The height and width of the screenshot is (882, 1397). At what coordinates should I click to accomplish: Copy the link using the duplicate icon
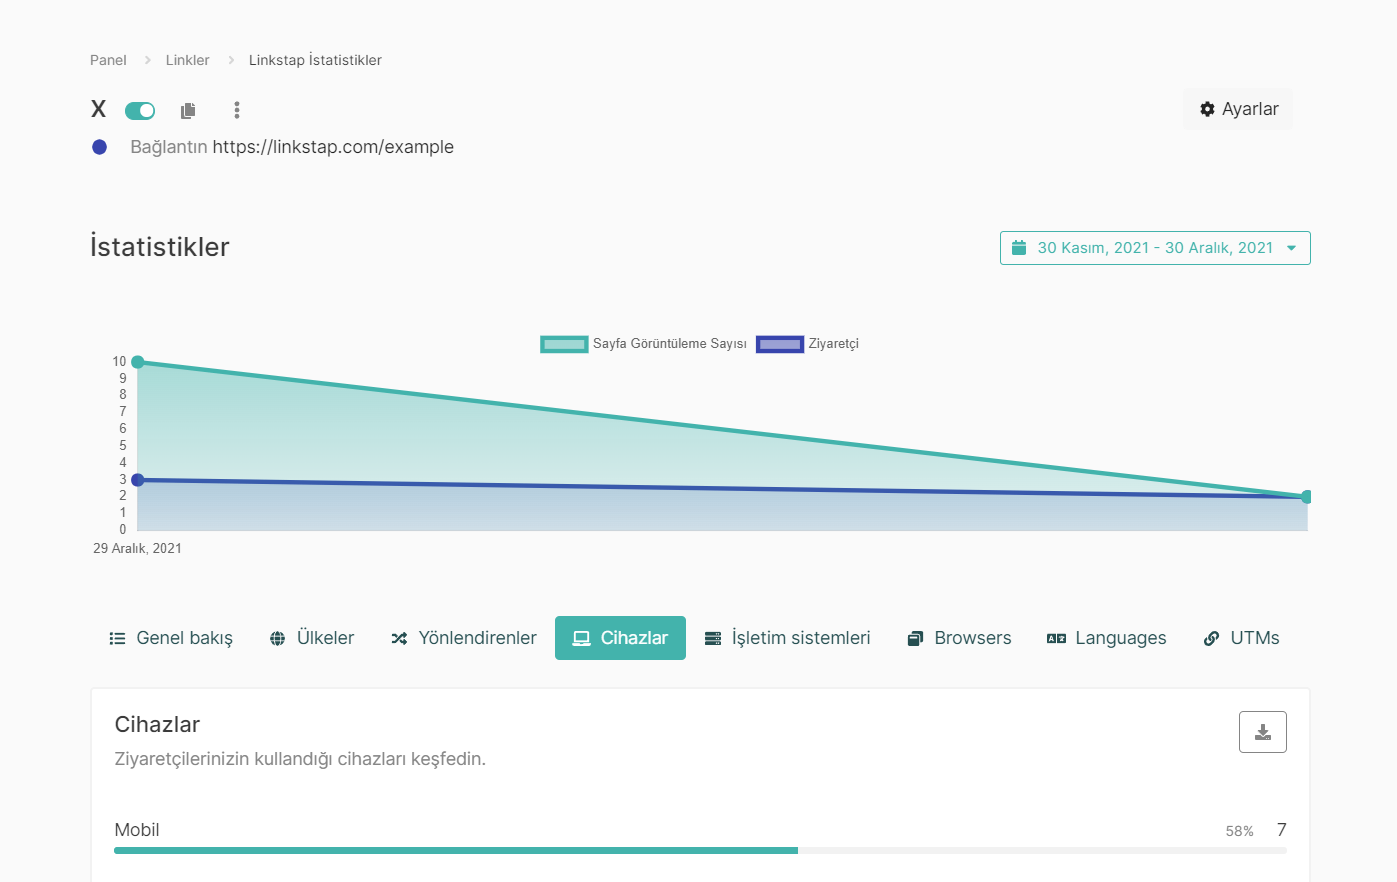tap(188, 110)
